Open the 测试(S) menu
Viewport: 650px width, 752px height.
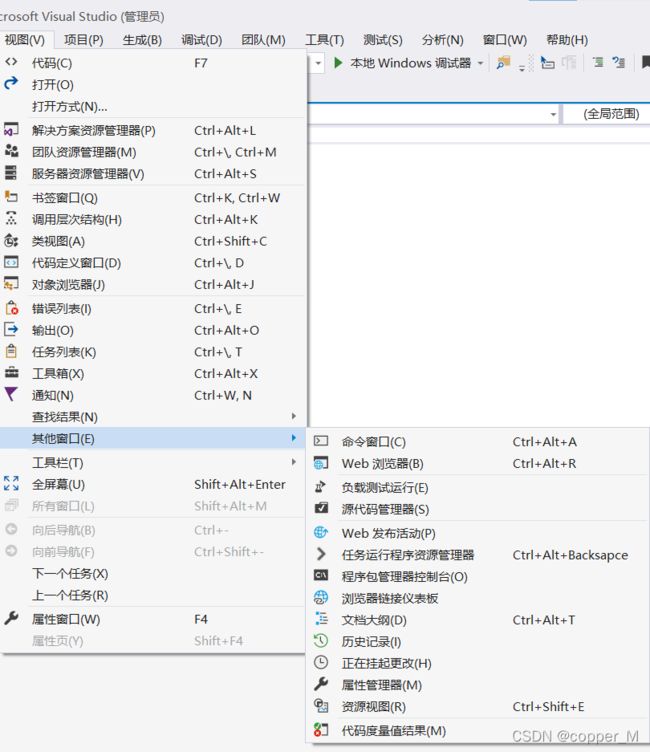383,40
